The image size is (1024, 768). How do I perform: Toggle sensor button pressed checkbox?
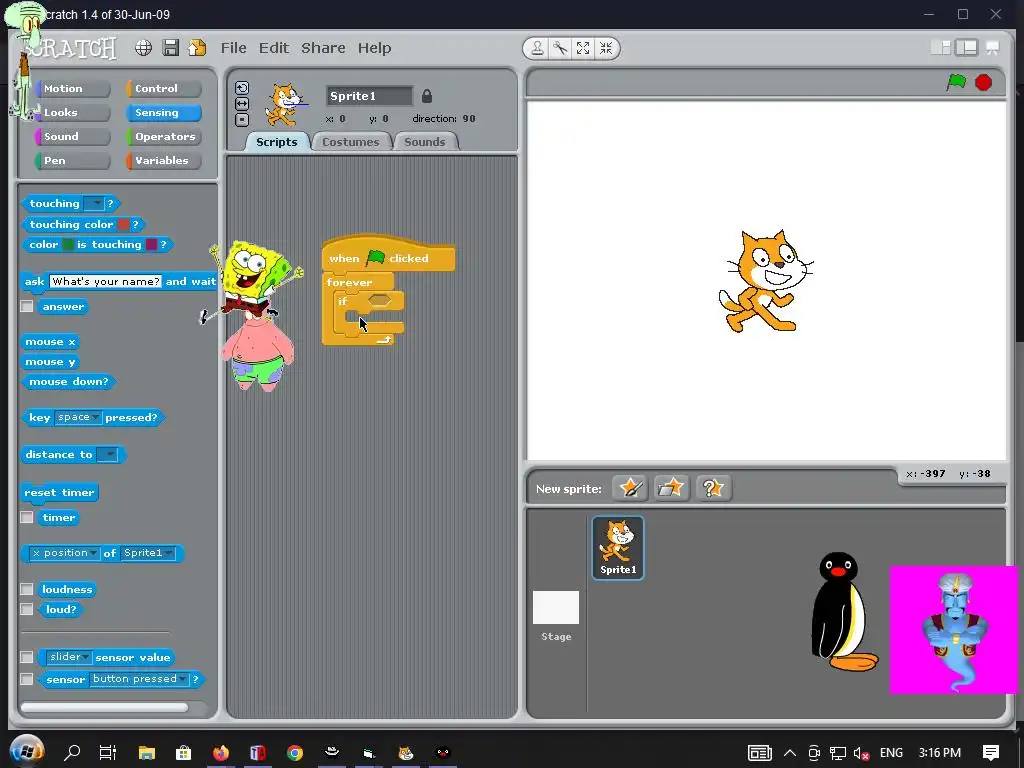(27, 679)
